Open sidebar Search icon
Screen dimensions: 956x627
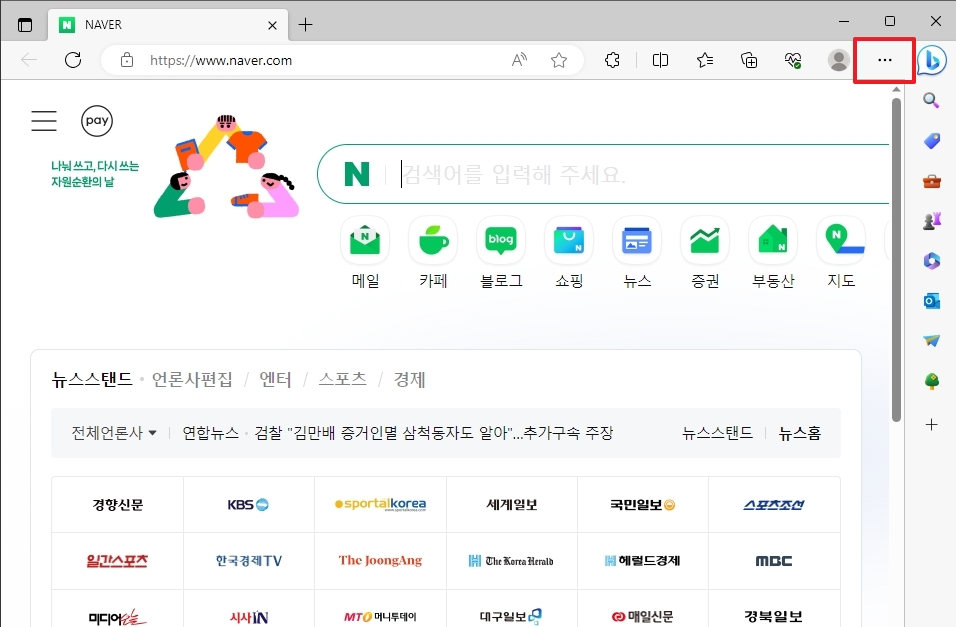[x=931, y=100]
